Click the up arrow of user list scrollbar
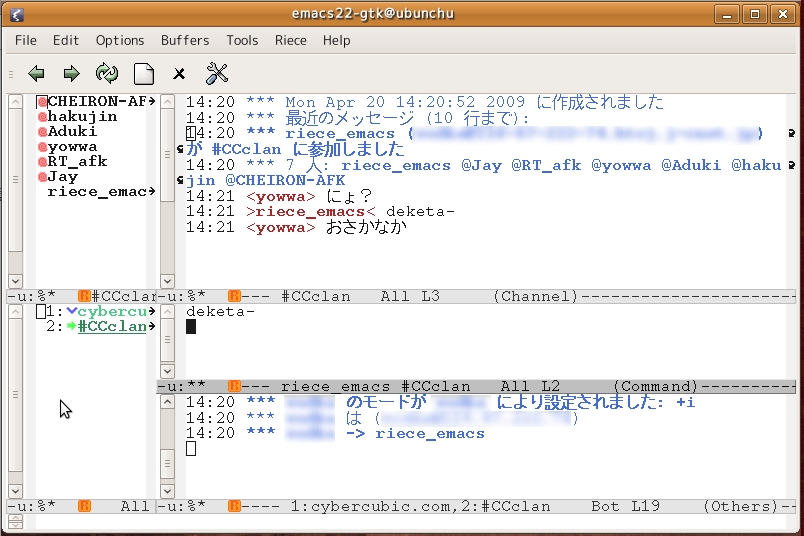This screenshot has height=536, width=804. click(x=15, y=102)
